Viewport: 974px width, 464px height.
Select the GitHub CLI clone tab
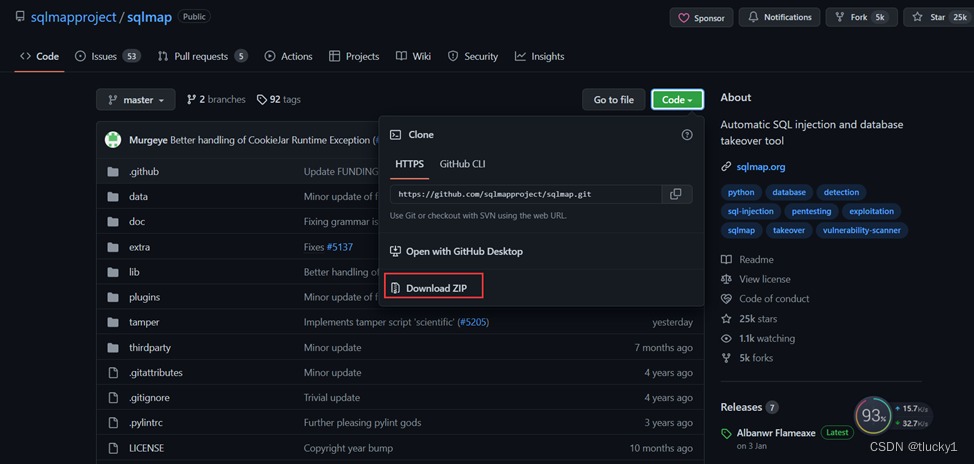tap(463, 164)
